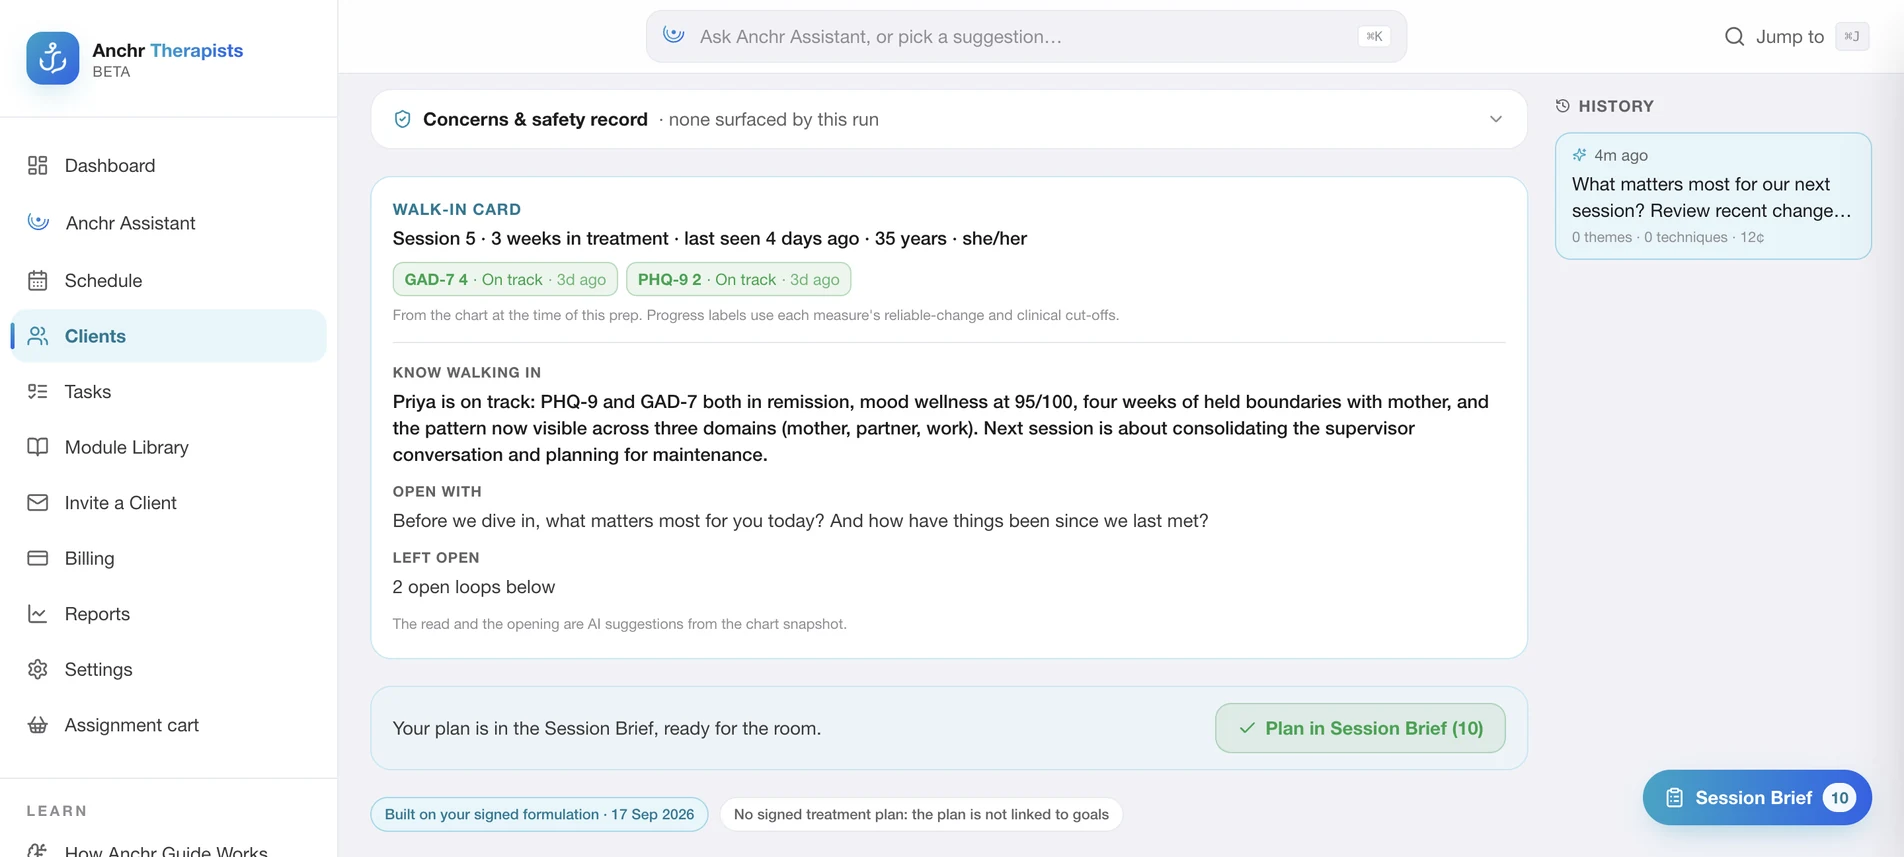Click the Reports chart icon
Viewport: 1904px width, 857px height.
[38, 613]
